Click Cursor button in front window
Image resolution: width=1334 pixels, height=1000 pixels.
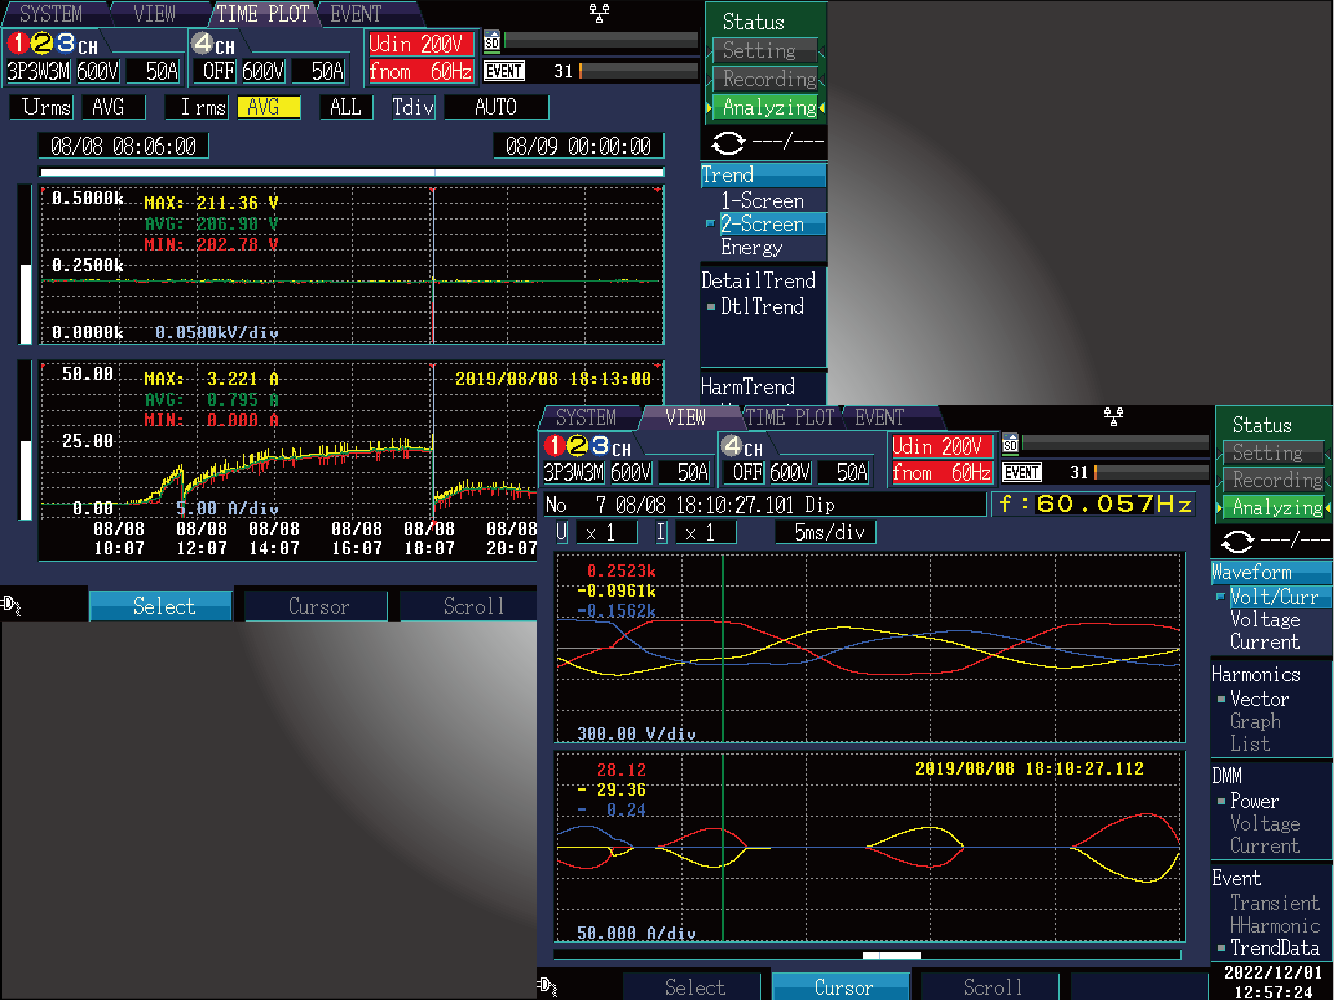(842, 987)
